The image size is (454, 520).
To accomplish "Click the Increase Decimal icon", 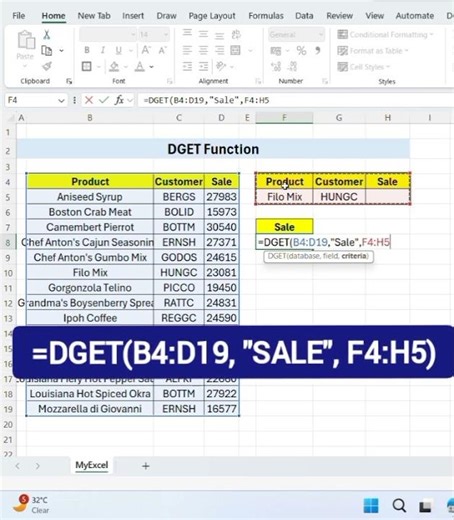I will pyautogui.click(x=276, y=66).
